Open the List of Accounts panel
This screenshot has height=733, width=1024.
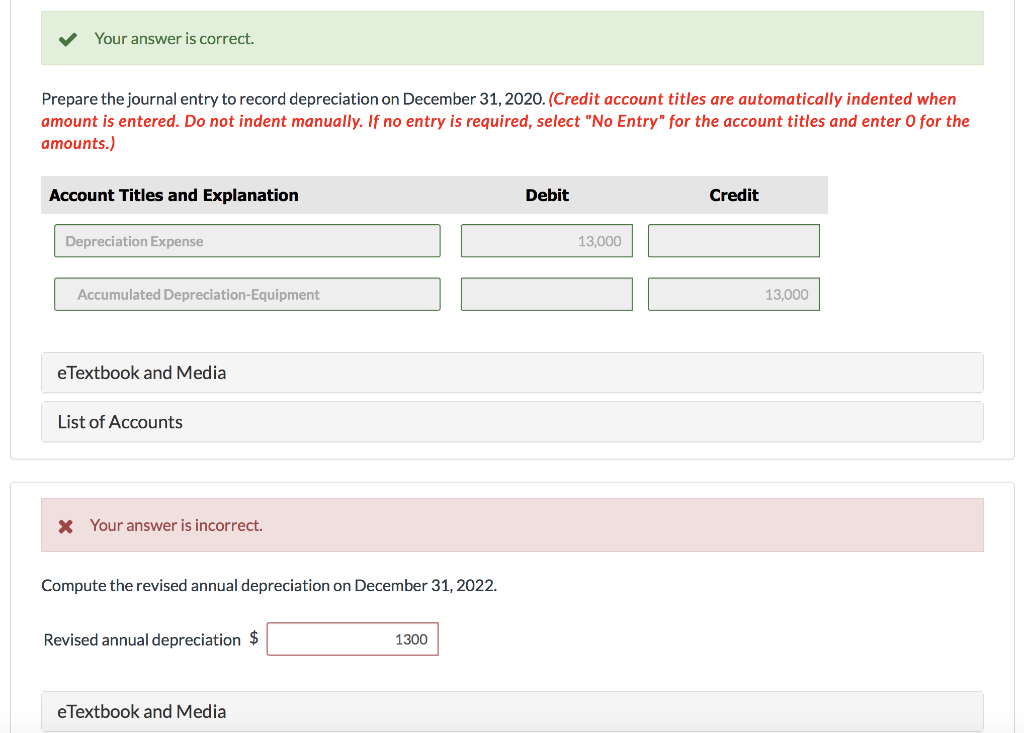pos(119,421)
